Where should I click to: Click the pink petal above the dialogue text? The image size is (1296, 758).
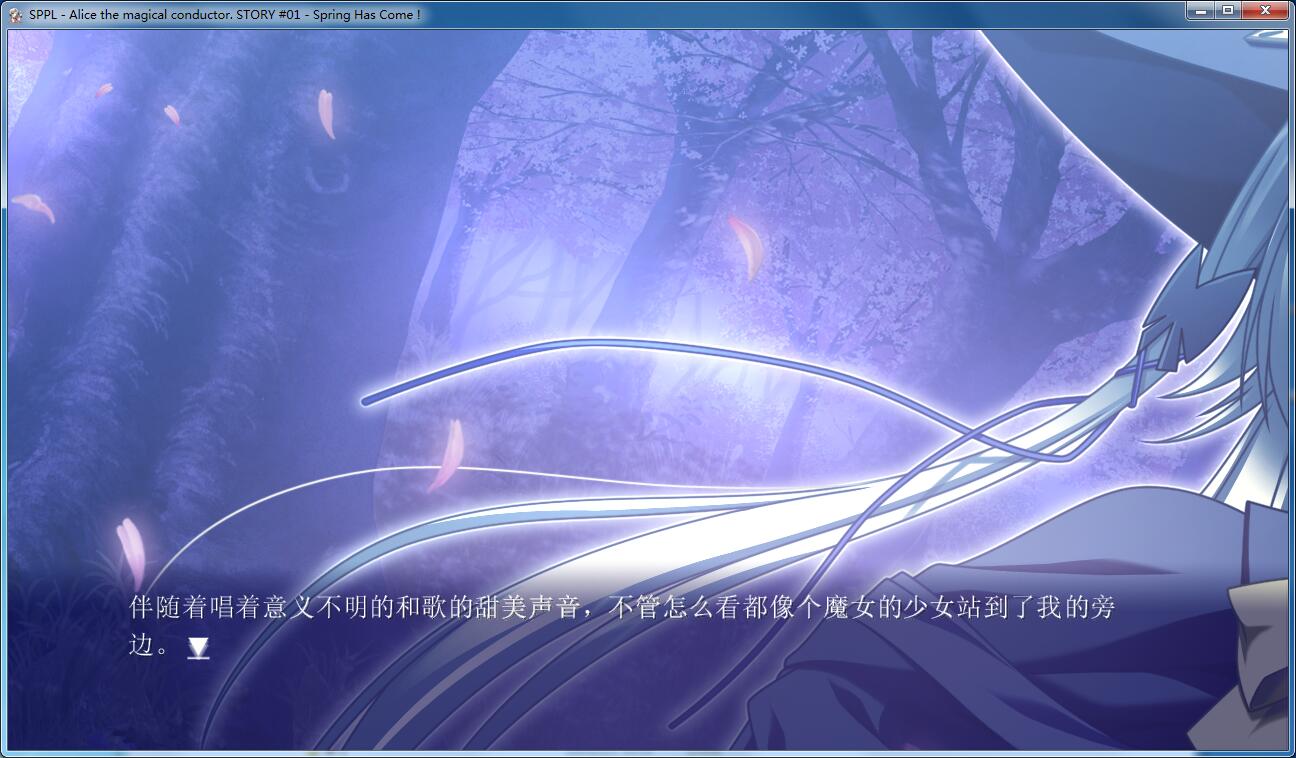[447, 455]
